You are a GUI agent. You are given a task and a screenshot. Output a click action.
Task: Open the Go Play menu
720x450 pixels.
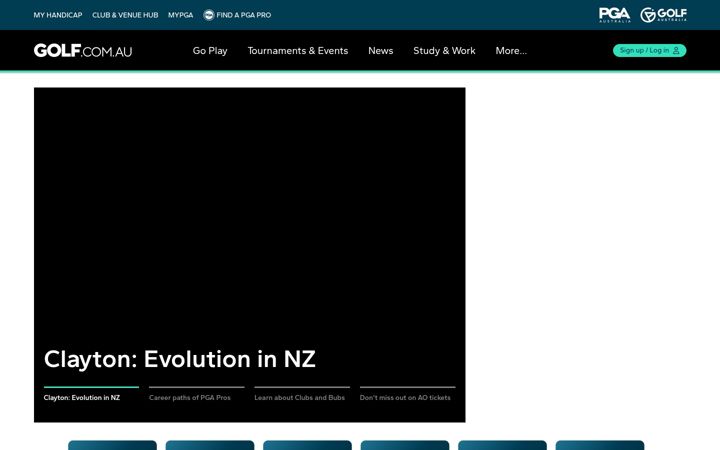tap(210, 51)
